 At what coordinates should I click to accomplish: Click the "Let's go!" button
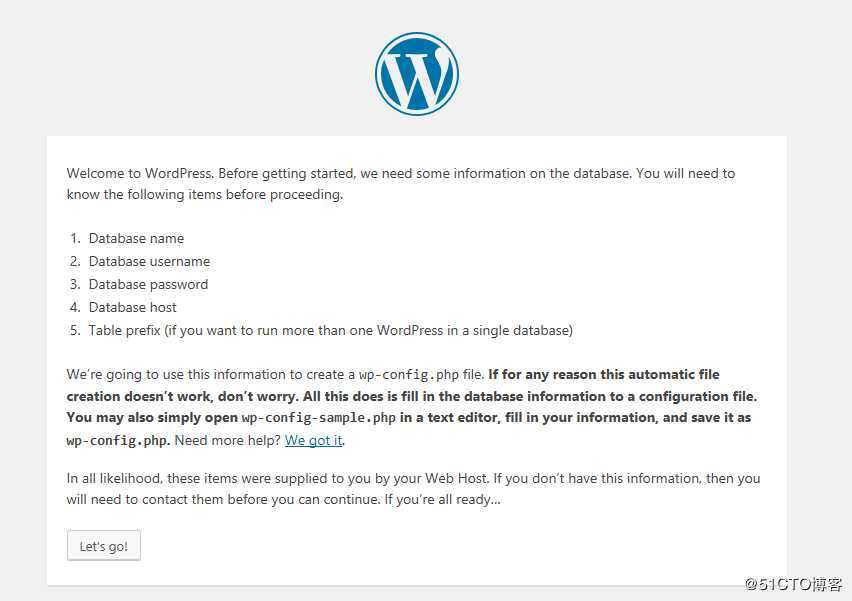[104, 546]
